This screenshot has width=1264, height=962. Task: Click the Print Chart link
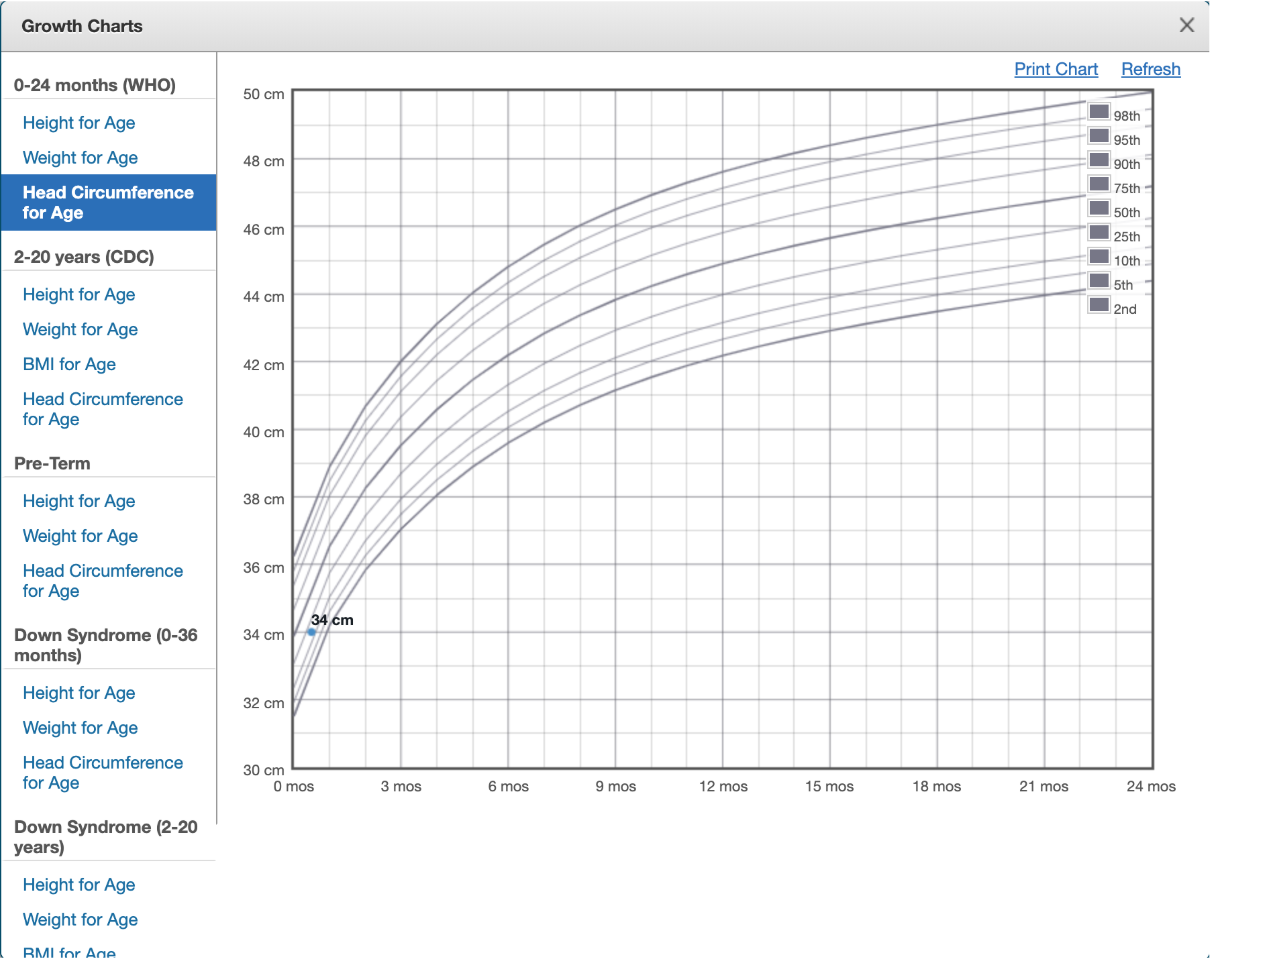click(x=1055, y=69)
